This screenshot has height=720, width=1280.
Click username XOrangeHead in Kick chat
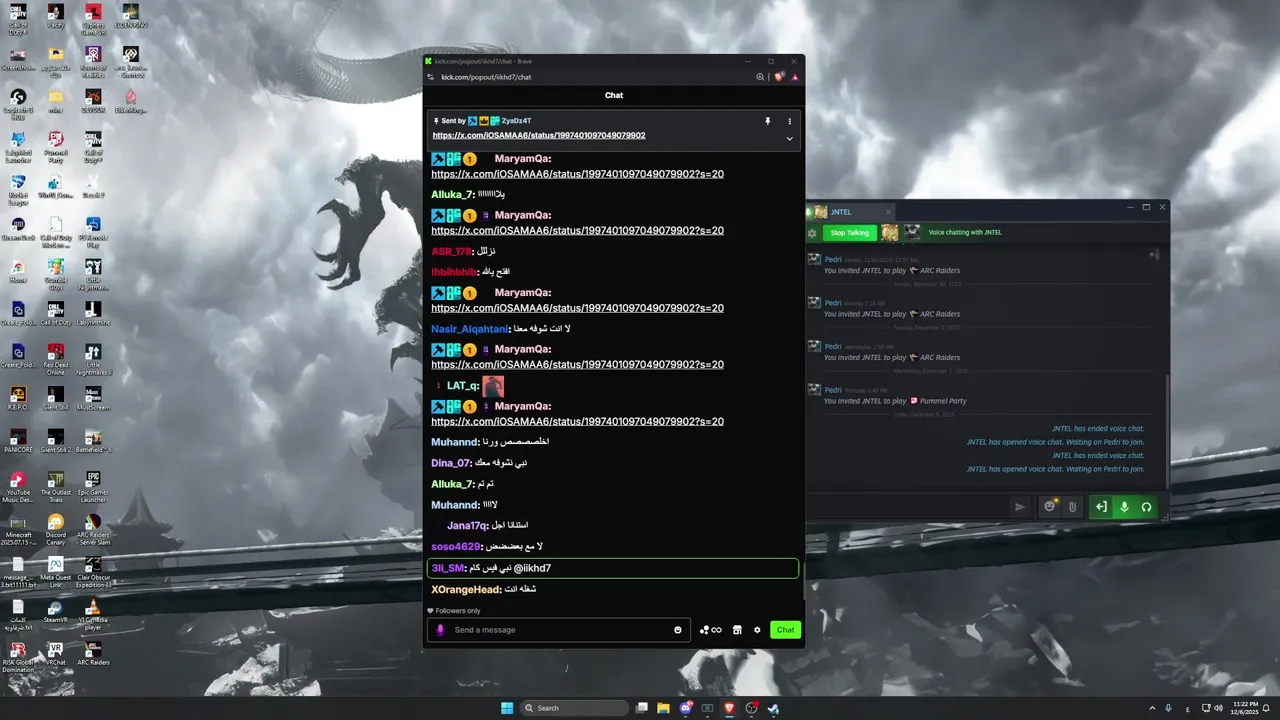(x=466, y=589)
